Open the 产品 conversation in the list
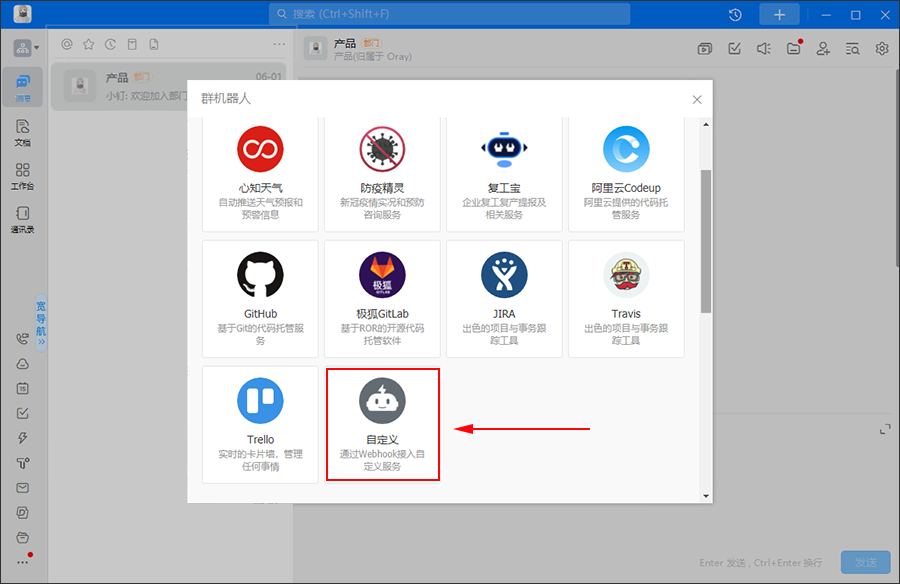The image size is (900, 584). [x=169, y=86]
